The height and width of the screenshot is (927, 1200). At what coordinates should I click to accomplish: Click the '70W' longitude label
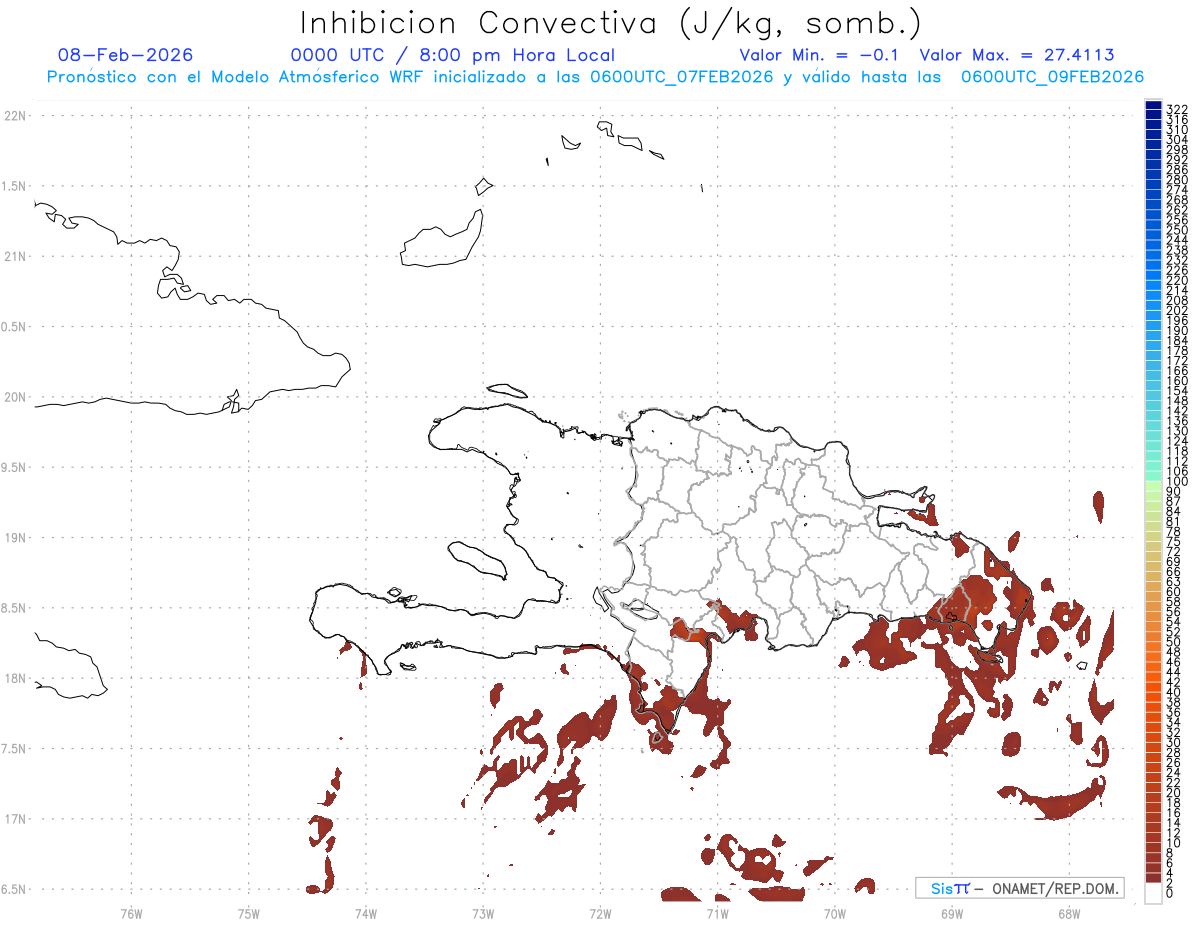tap(835, 913)
